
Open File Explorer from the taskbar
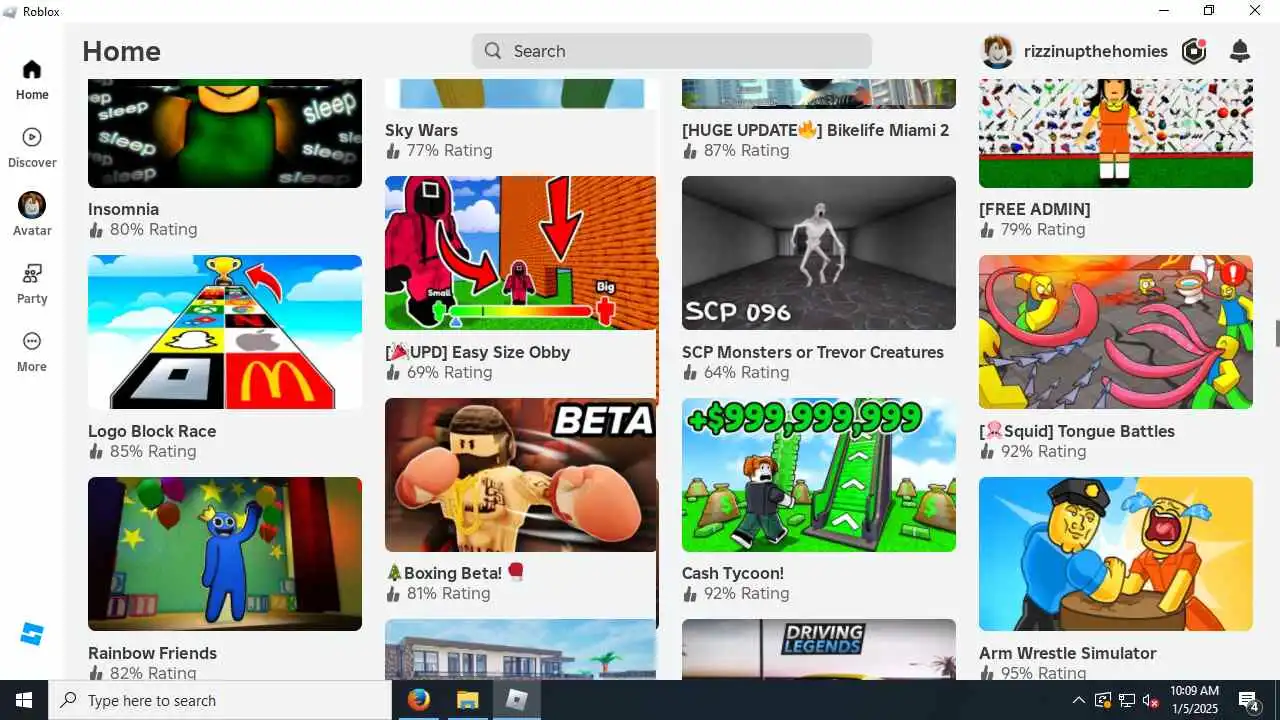point(467,700)
